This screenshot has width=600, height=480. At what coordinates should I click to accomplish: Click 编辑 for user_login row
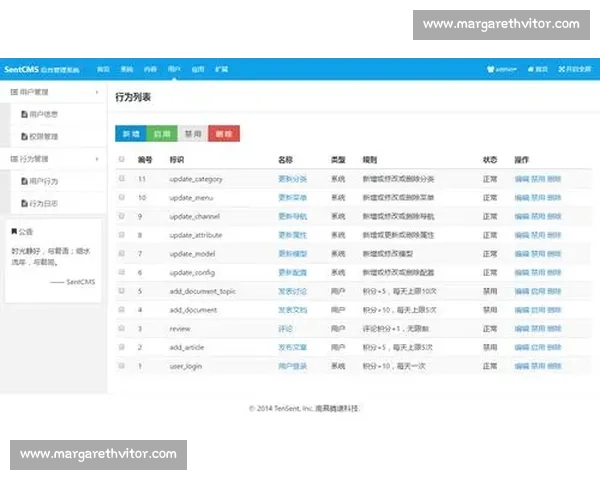click(x=522, y=366)
